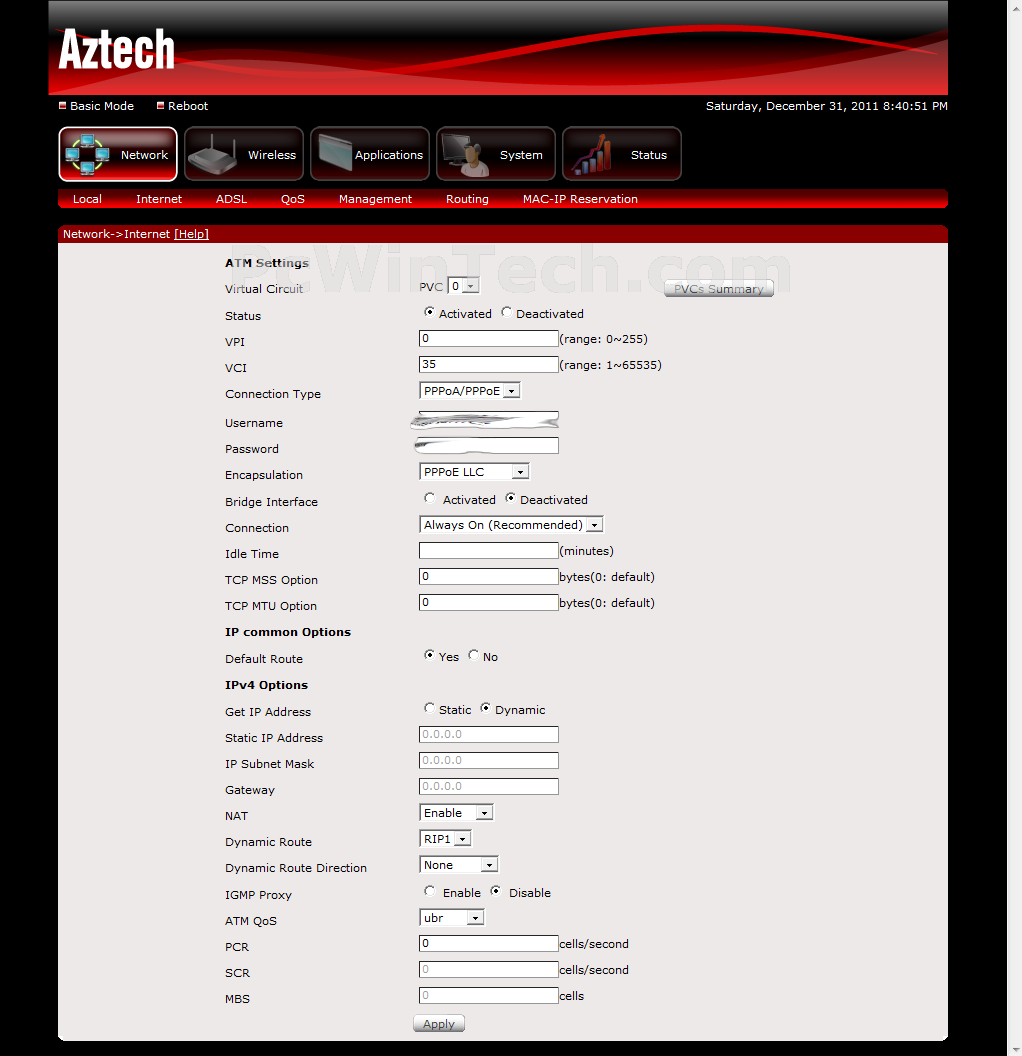Viewport: 1022px width, 1056px height.
Task: Open the Status section
Action: pos(621,154)
